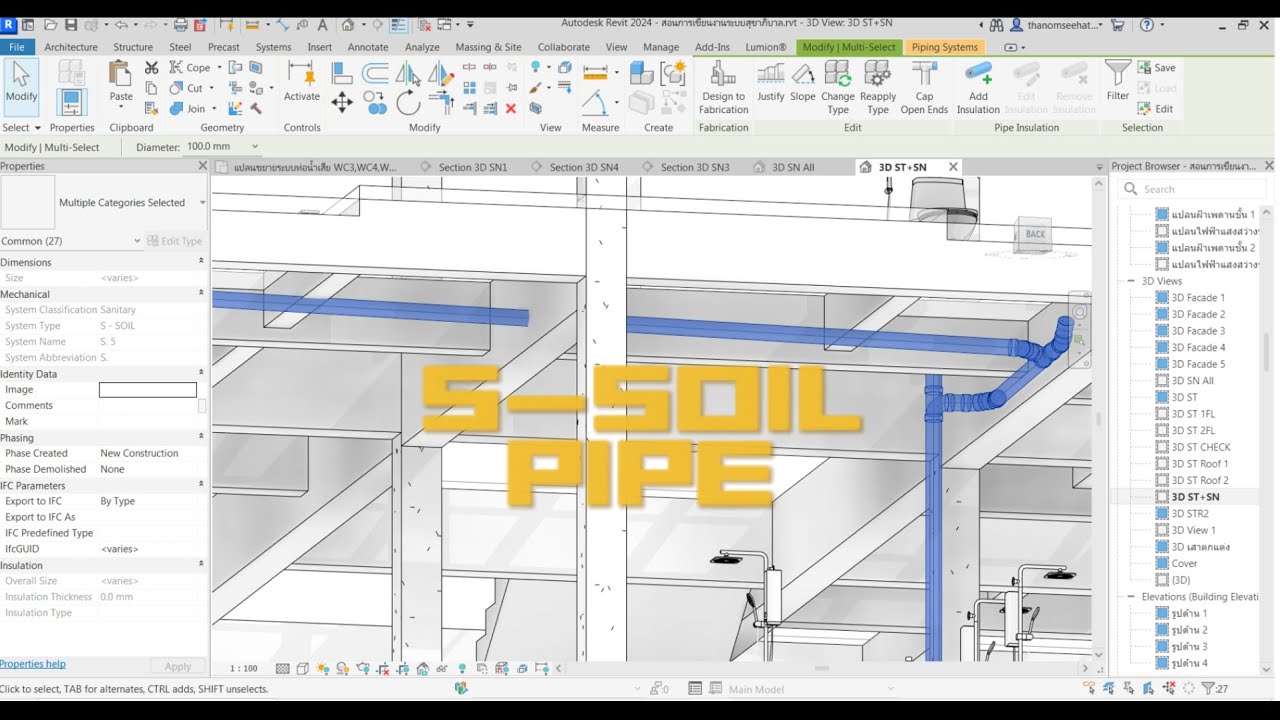Viewport: 1280px width, 720px height.
Task: Delete selection with red X icon
Action: (511, 108)
